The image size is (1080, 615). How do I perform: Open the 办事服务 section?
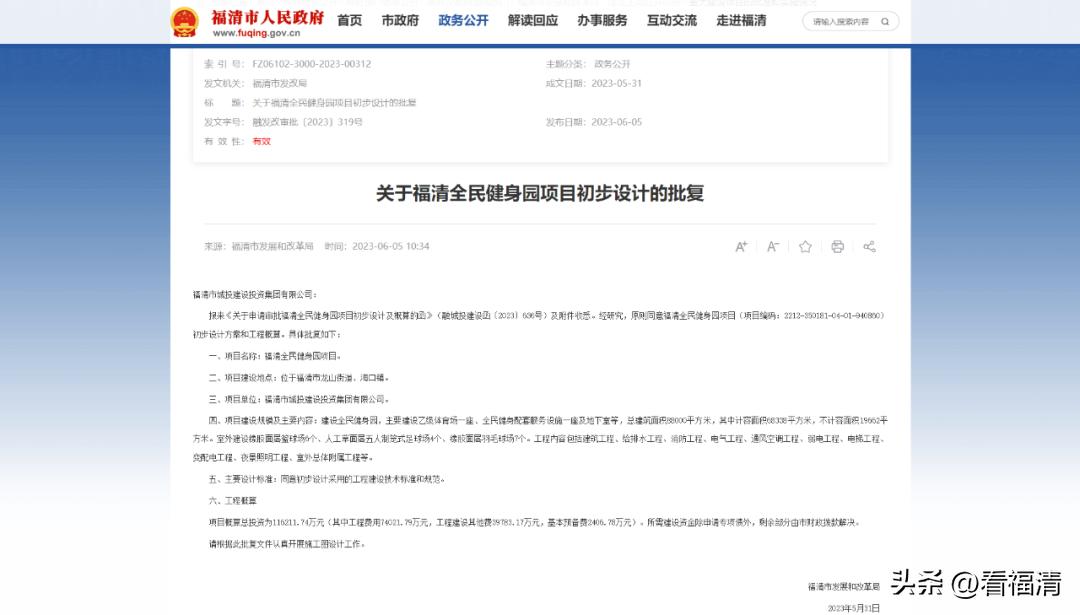coord(600,21)
